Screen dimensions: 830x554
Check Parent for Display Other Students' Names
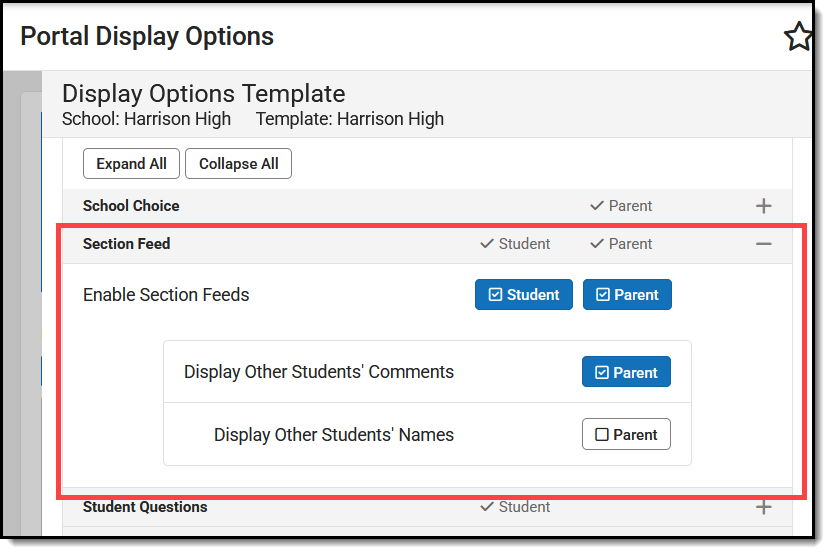point(626,435)
